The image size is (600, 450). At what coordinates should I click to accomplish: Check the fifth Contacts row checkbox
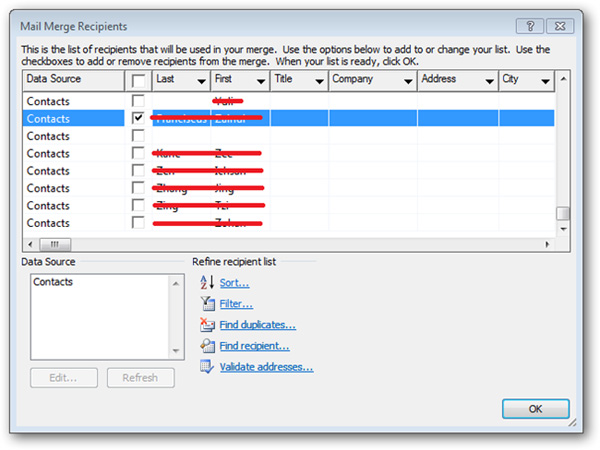coord(138,170)
